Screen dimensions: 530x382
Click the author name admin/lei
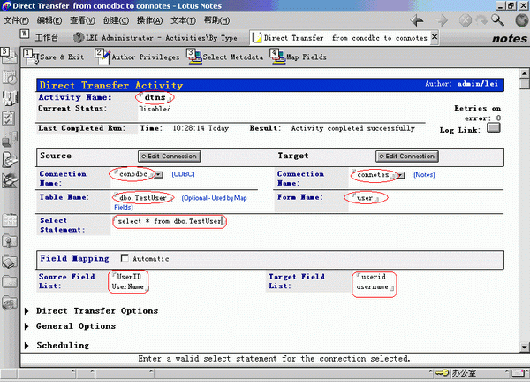pos(477,83)
